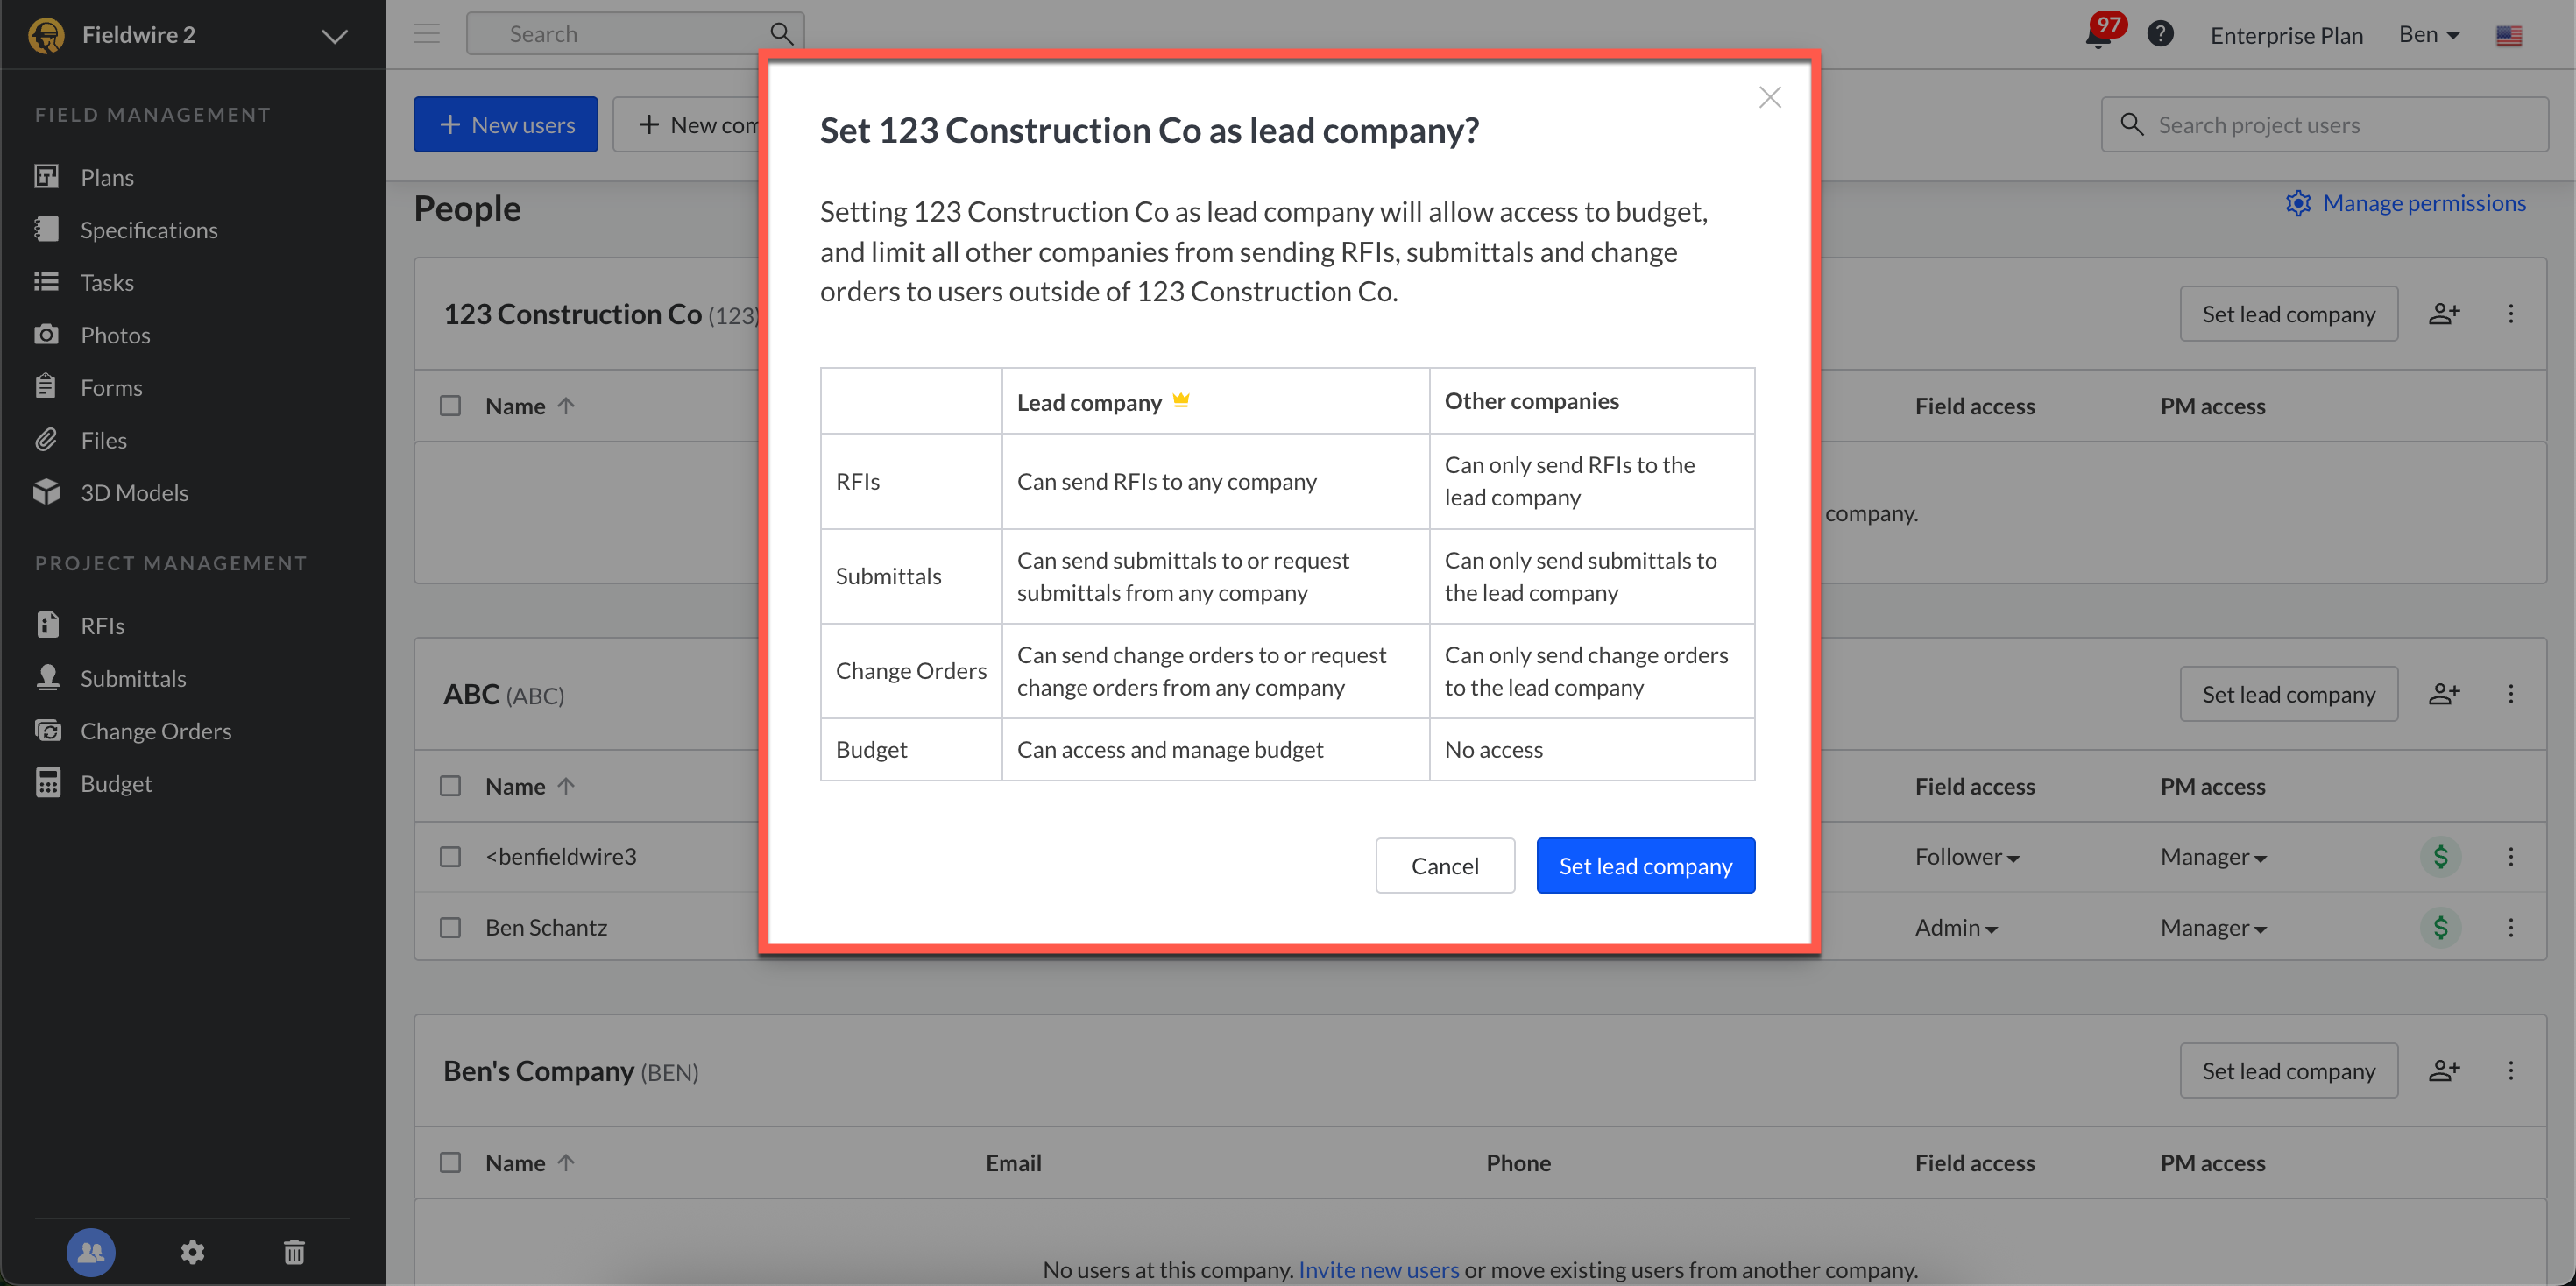
Task: Open the help question mark icon
Action: (2159, 34)
